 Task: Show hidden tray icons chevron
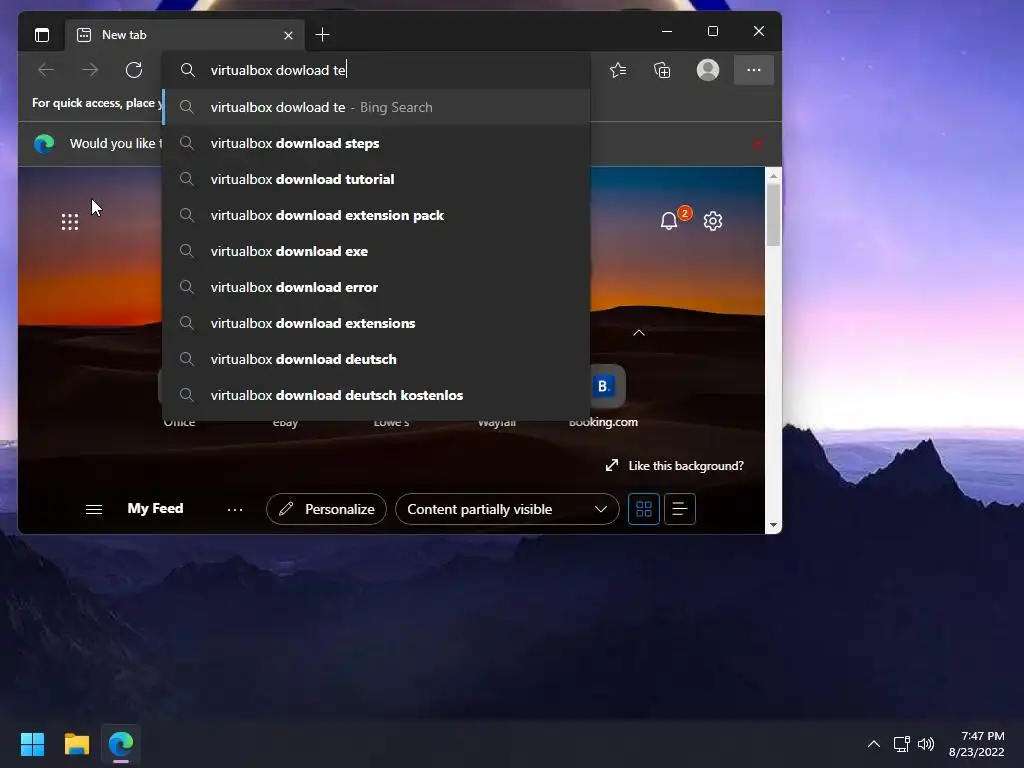tap(874, 744)
